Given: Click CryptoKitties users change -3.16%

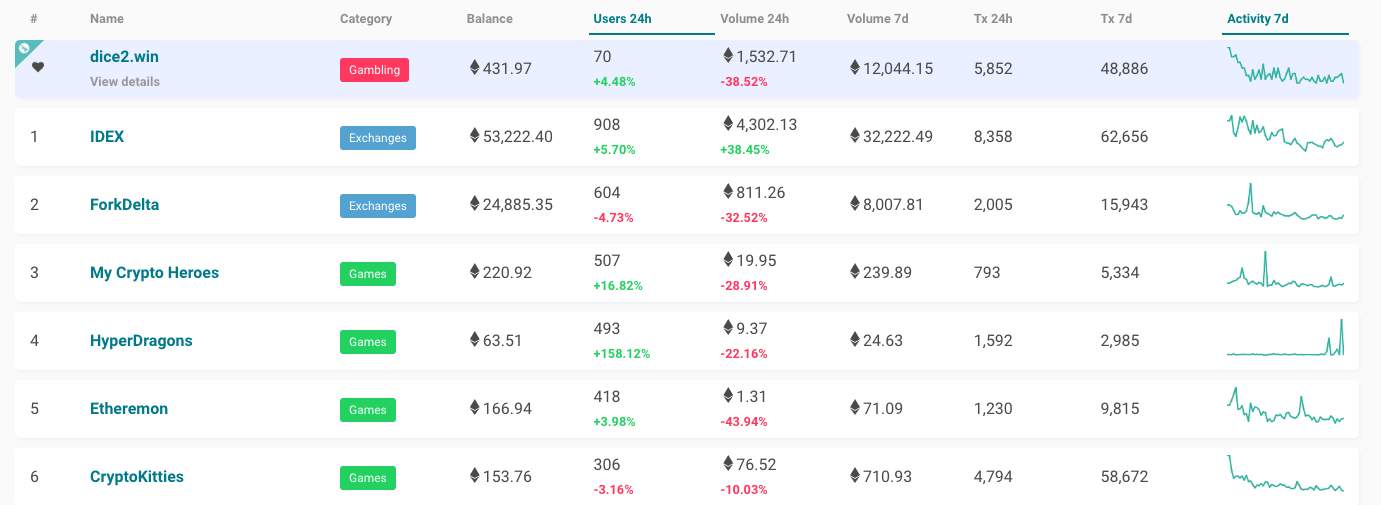Looking at the screenshot, I should click(613, 490).
